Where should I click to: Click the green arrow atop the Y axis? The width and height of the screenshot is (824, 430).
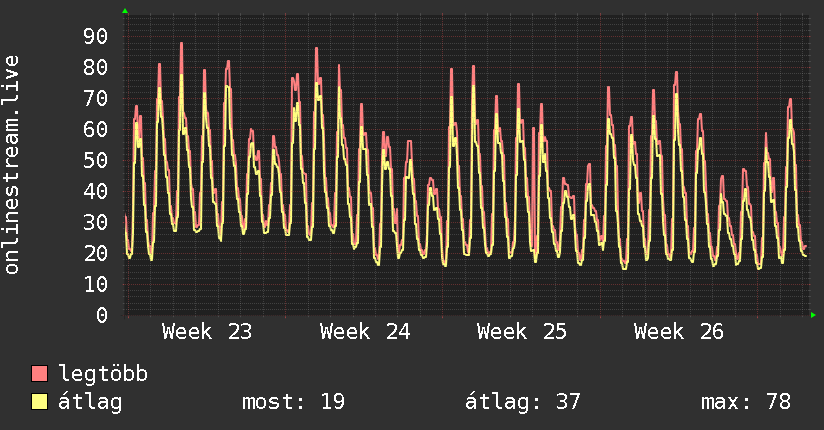[125, 11]
